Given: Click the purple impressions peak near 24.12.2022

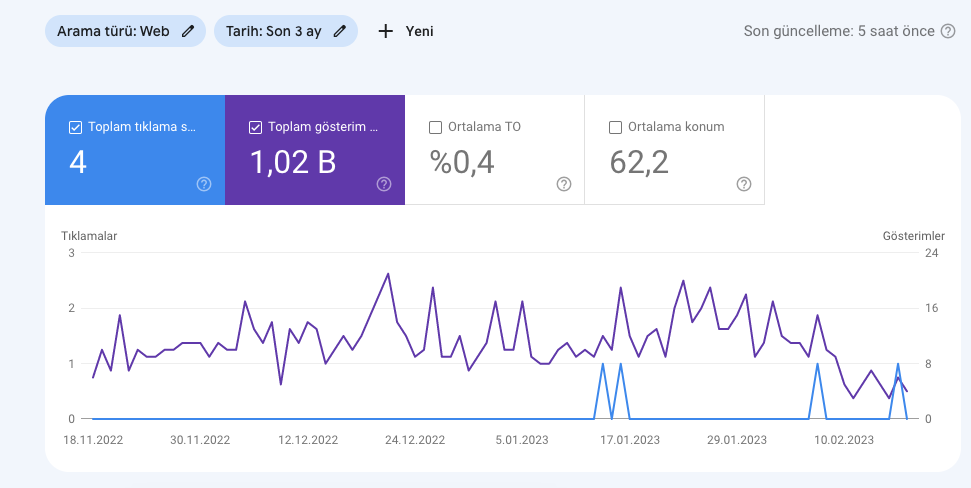Looking at the screenshot, I should [388, 274].
